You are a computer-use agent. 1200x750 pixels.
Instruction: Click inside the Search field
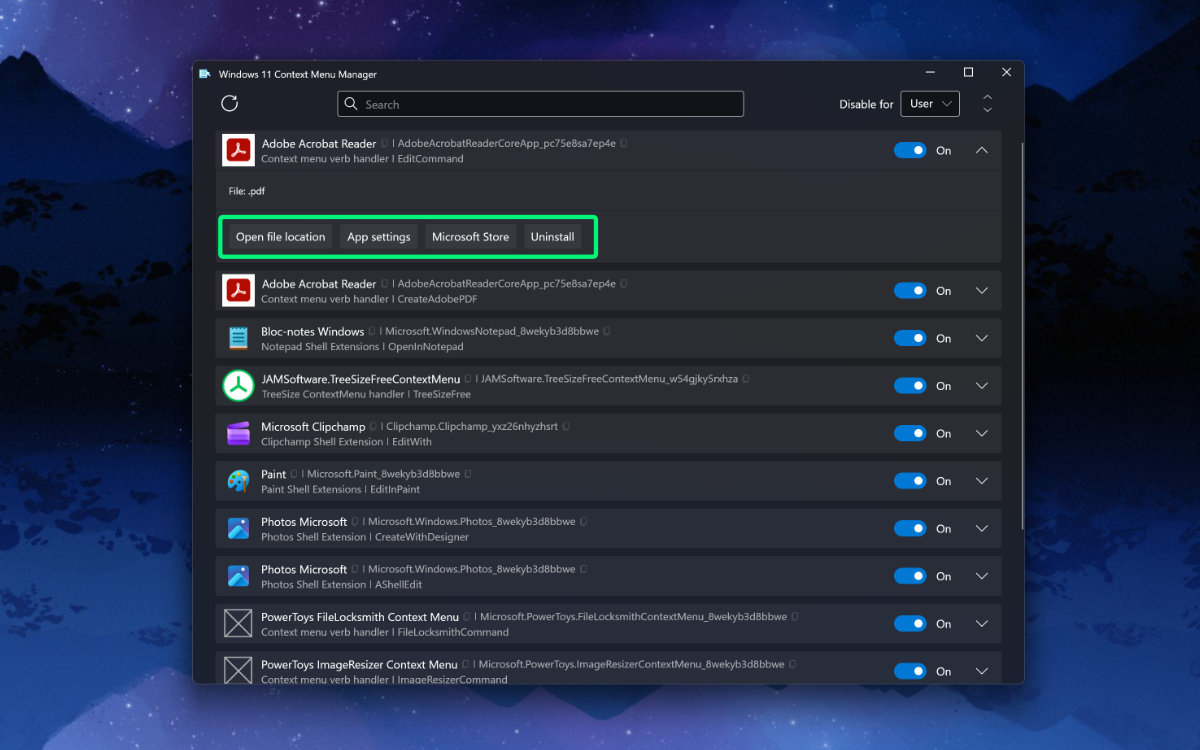[540, 103]
